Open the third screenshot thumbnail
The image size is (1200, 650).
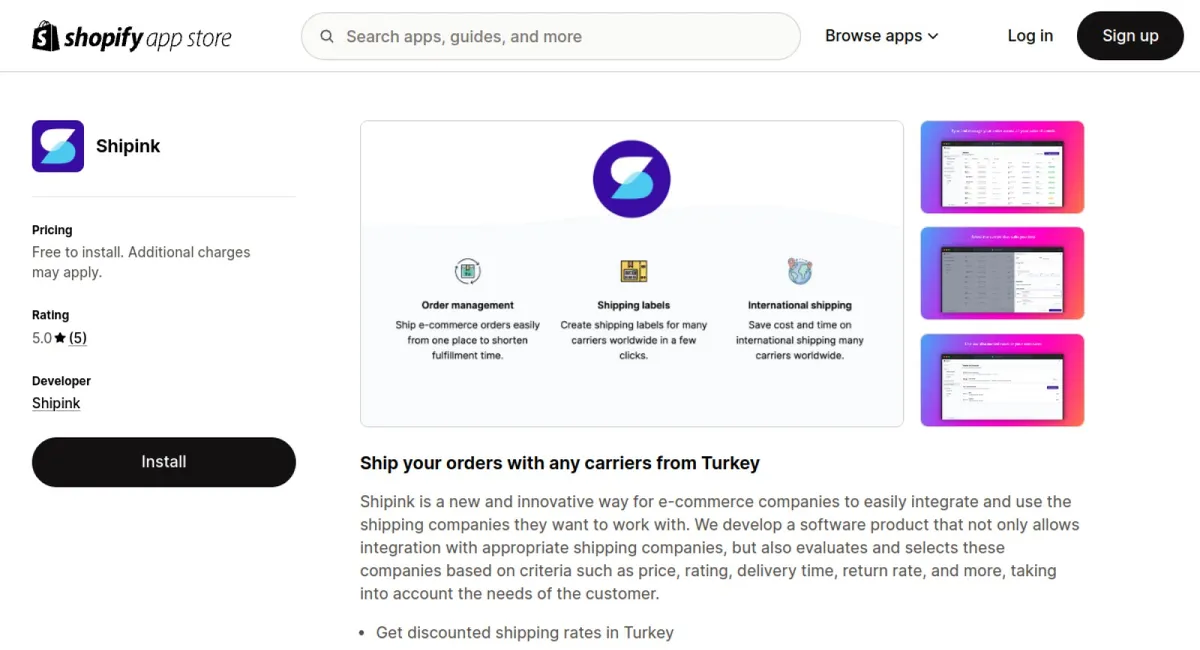pos(1002,380)
